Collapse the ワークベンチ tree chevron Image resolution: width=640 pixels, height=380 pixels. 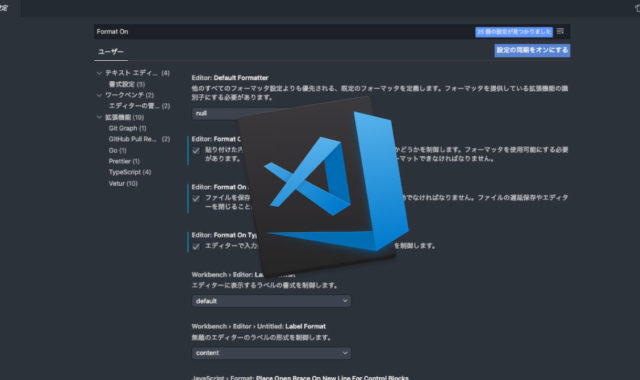pos(99,95)
